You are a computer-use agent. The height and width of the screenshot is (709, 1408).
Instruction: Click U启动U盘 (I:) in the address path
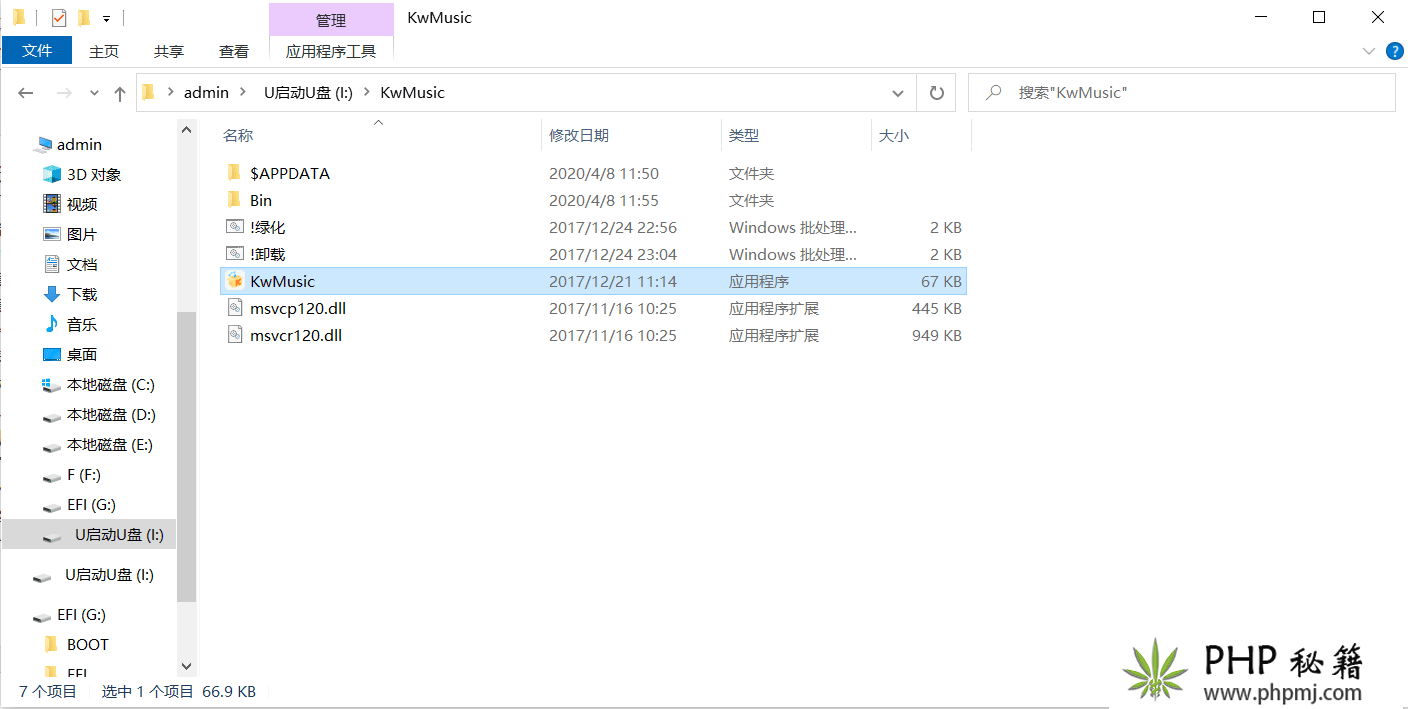308,92
